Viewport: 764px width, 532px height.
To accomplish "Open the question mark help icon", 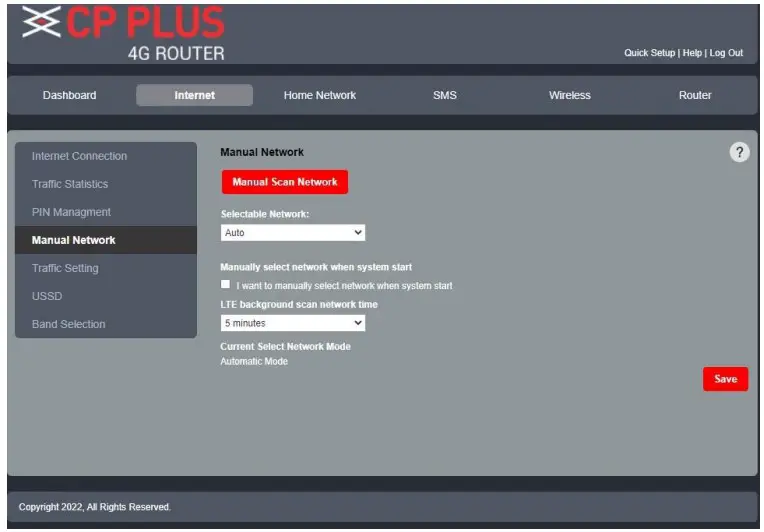I will click(739, 152).
